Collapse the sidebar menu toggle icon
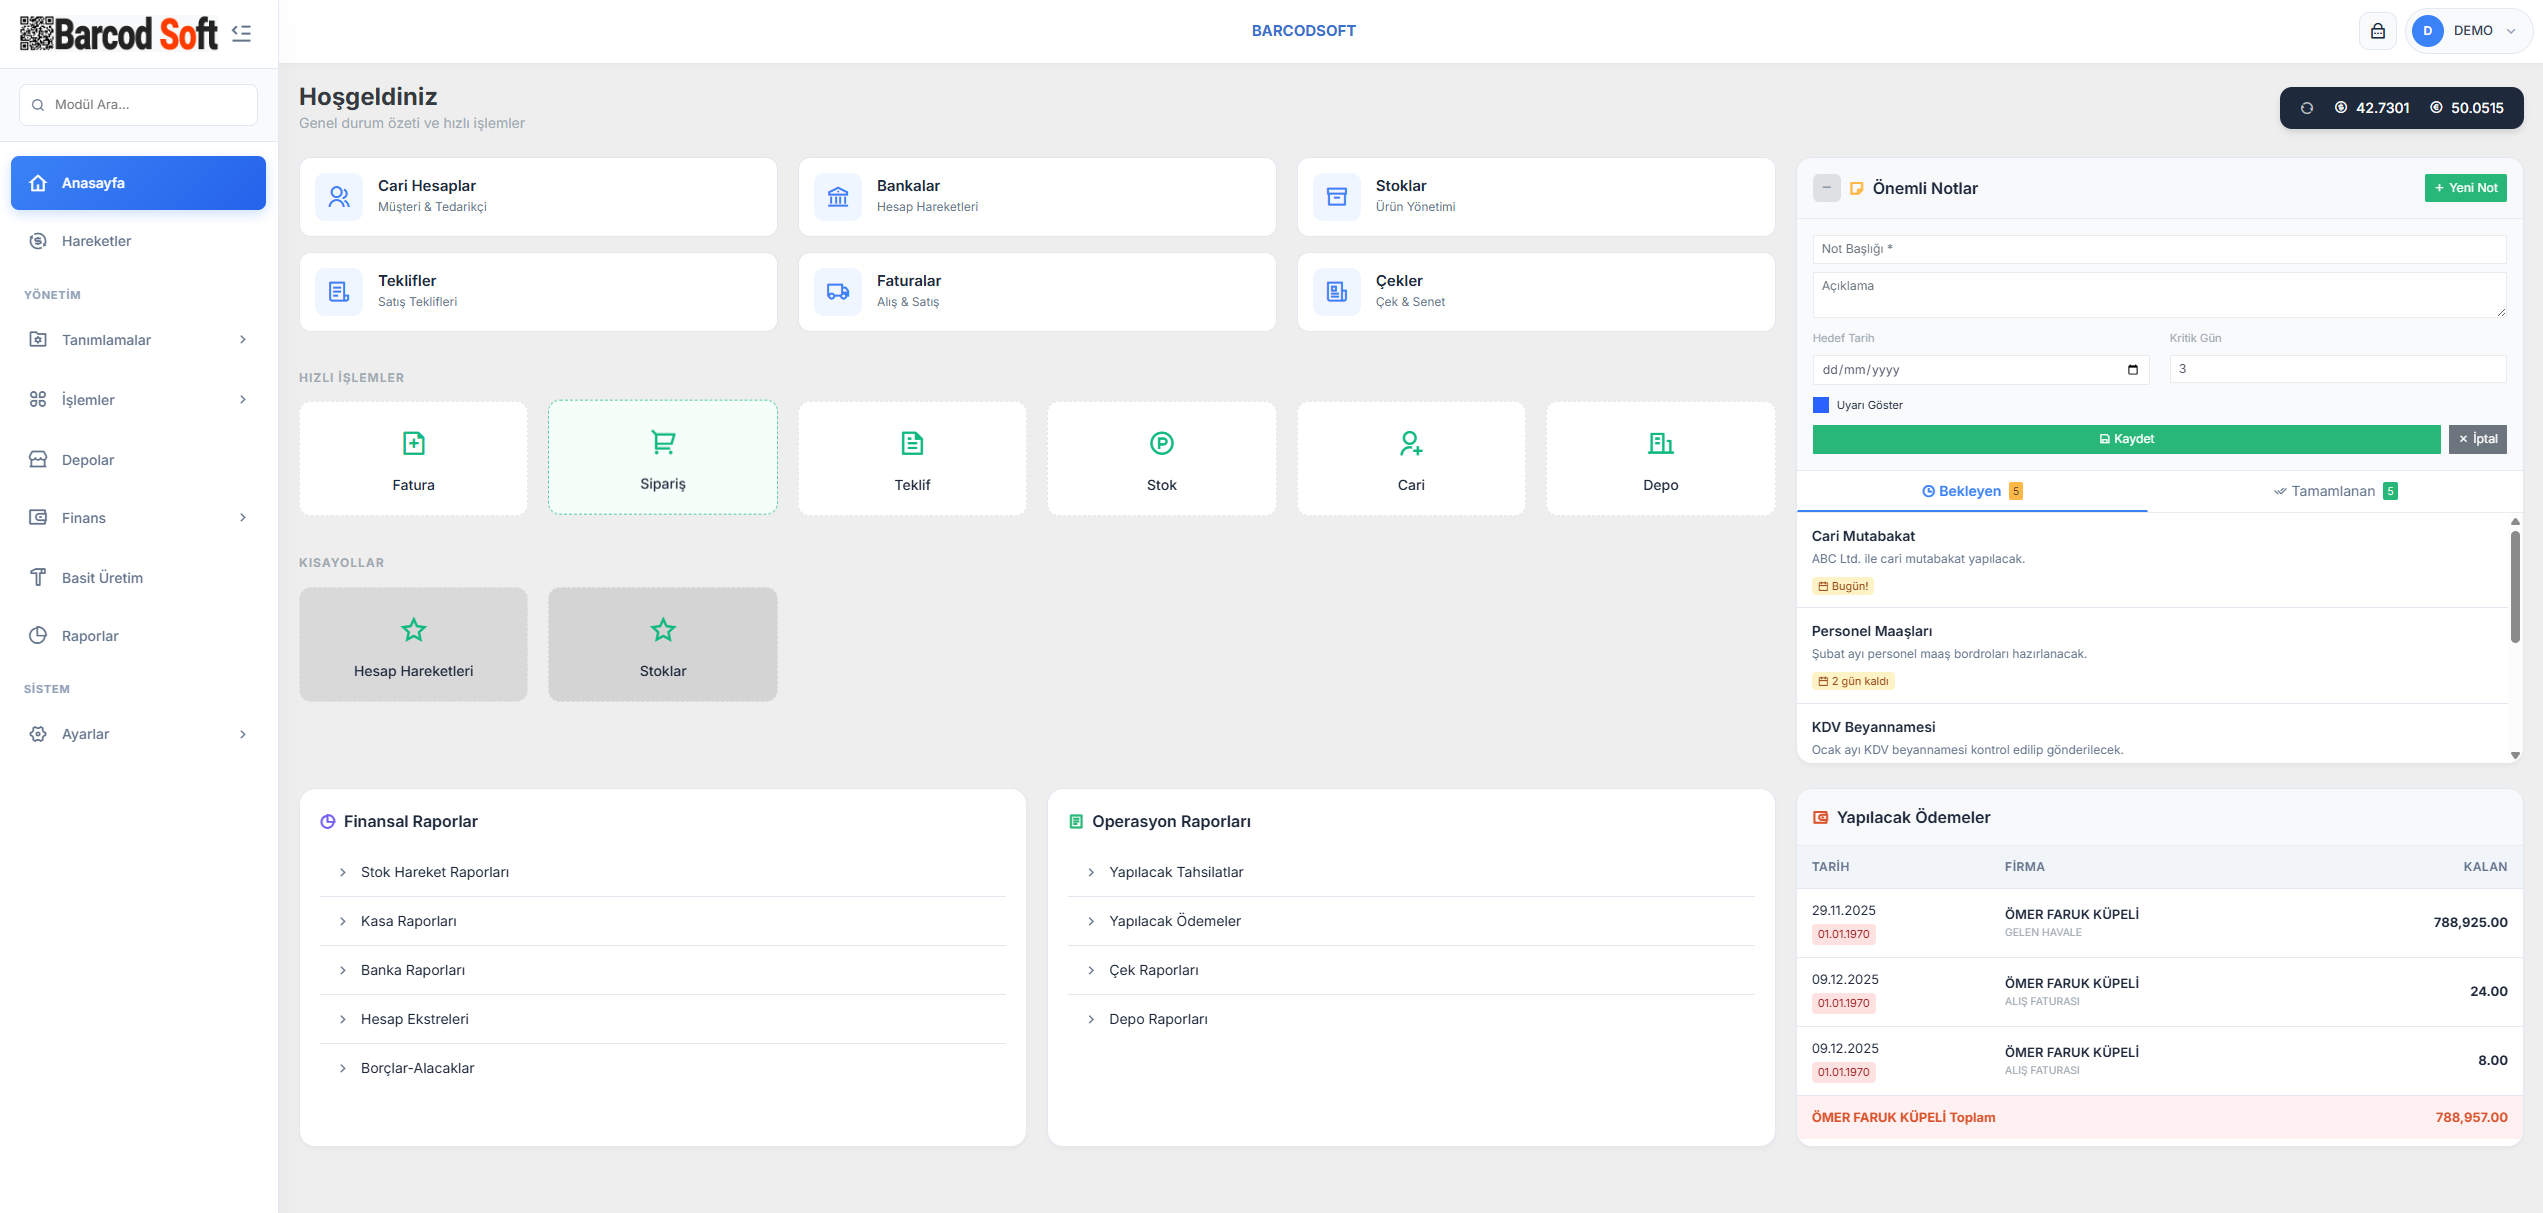 point(241,33)
